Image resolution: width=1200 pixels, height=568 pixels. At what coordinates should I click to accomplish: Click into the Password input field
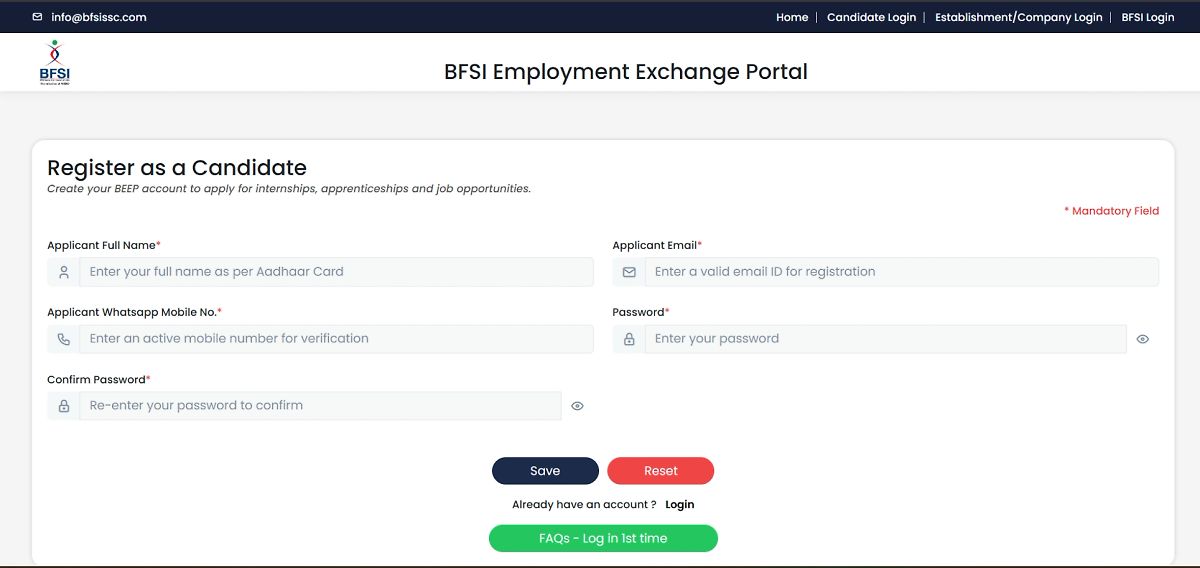[885, 339]
